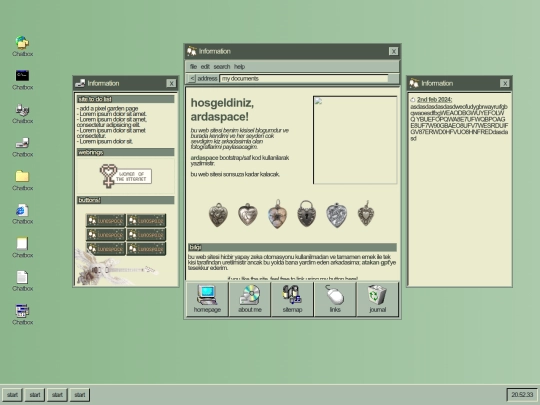Go to homepage via the computer icon
Screen dimensions: 540x405
coord(207,299)
